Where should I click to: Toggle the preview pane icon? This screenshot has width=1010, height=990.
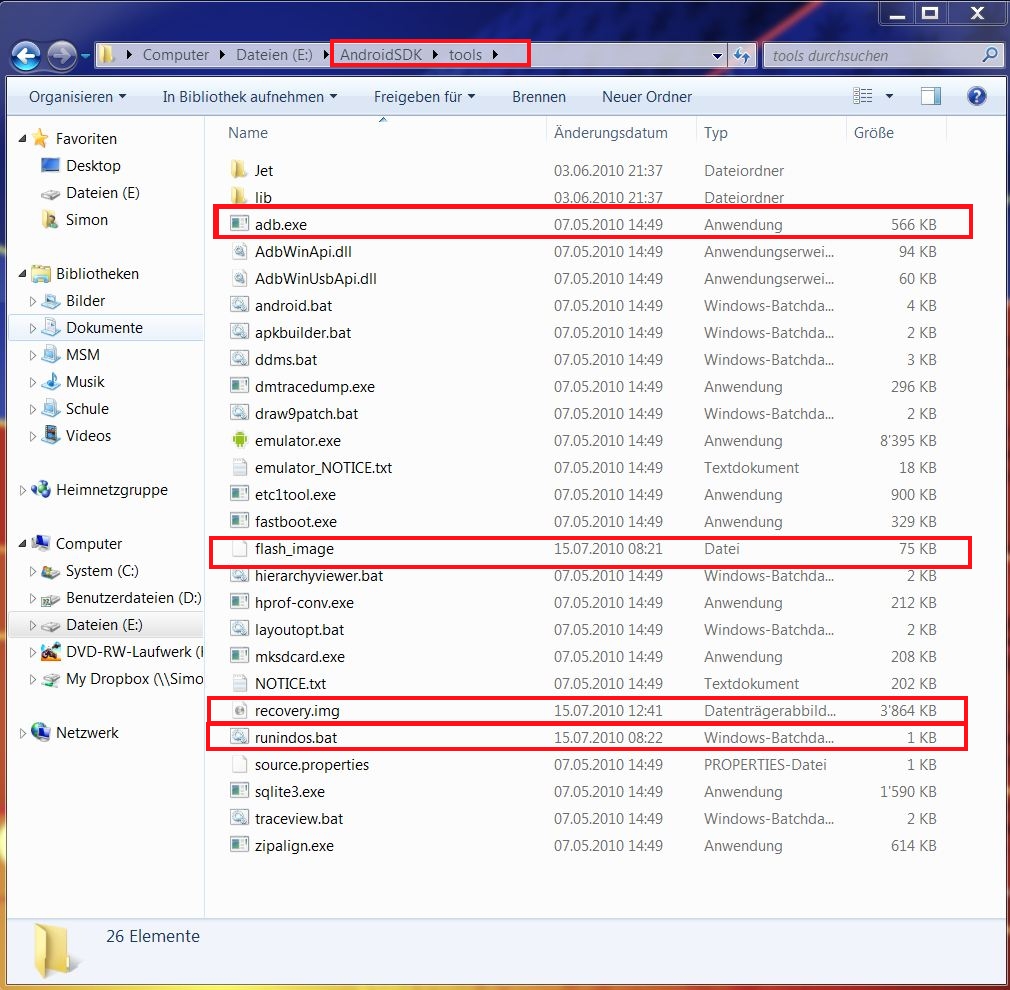[x=930, y=97]
